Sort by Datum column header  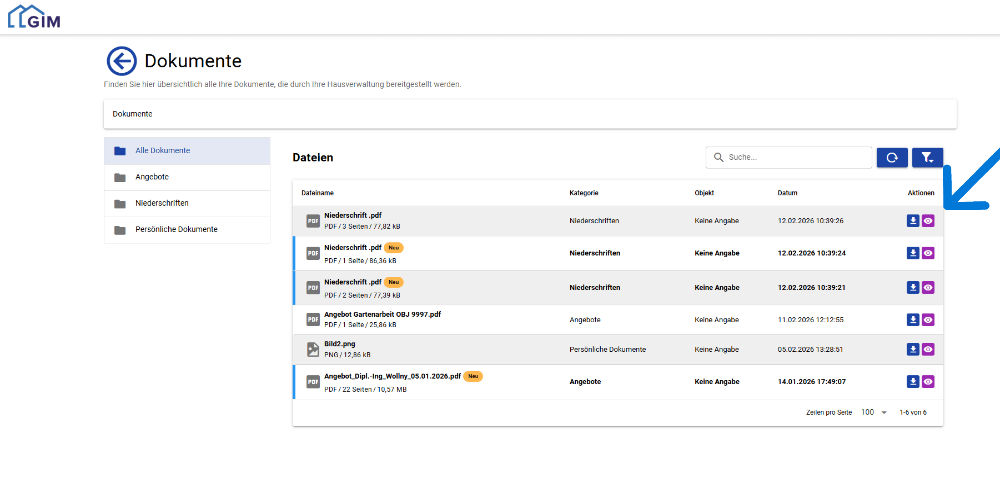(x=787, y=192)
